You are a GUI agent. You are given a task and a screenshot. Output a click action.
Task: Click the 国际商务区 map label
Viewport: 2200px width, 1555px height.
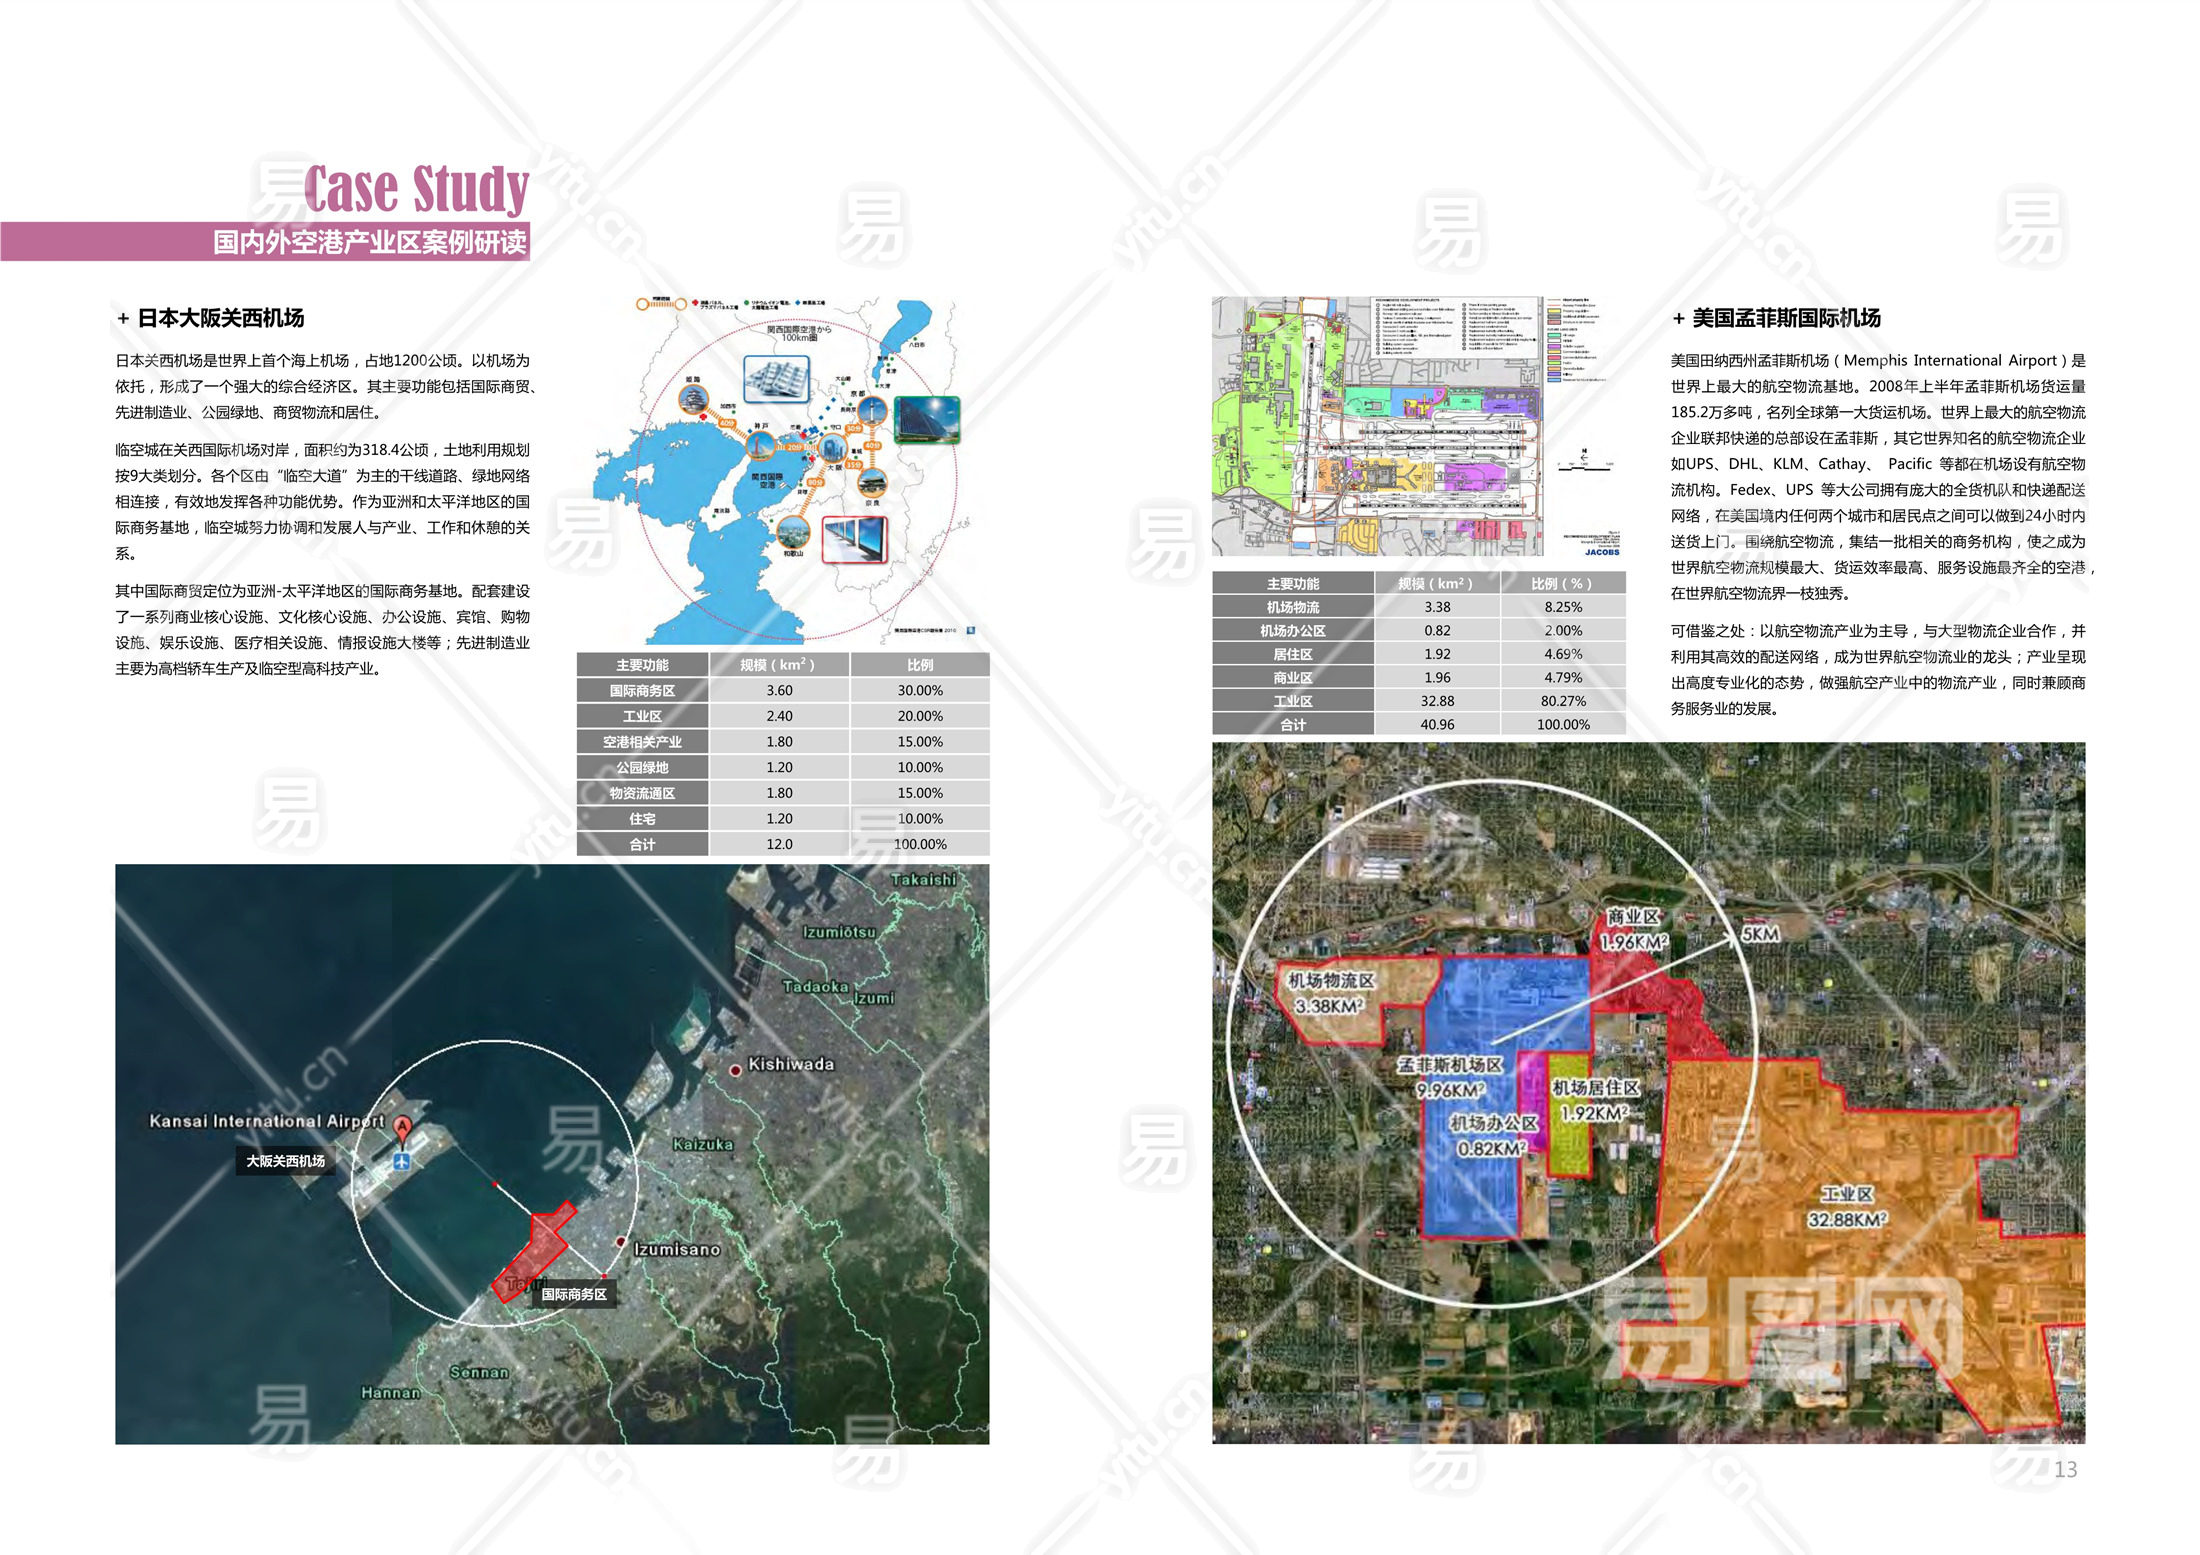[x=574, y=1294]
